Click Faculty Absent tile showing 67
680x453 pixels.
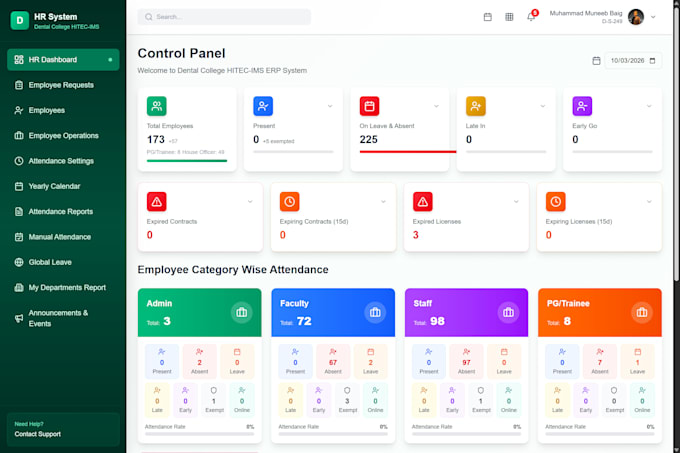tap(333, 362)
